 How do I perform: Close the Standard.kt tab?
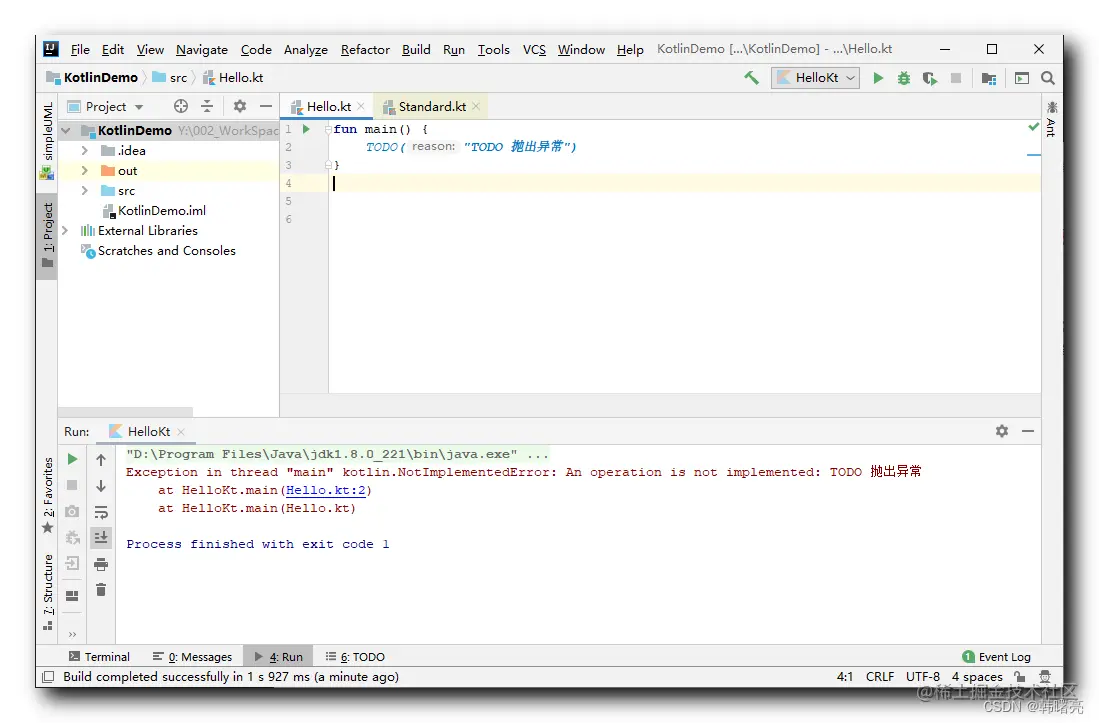point(476,106)
